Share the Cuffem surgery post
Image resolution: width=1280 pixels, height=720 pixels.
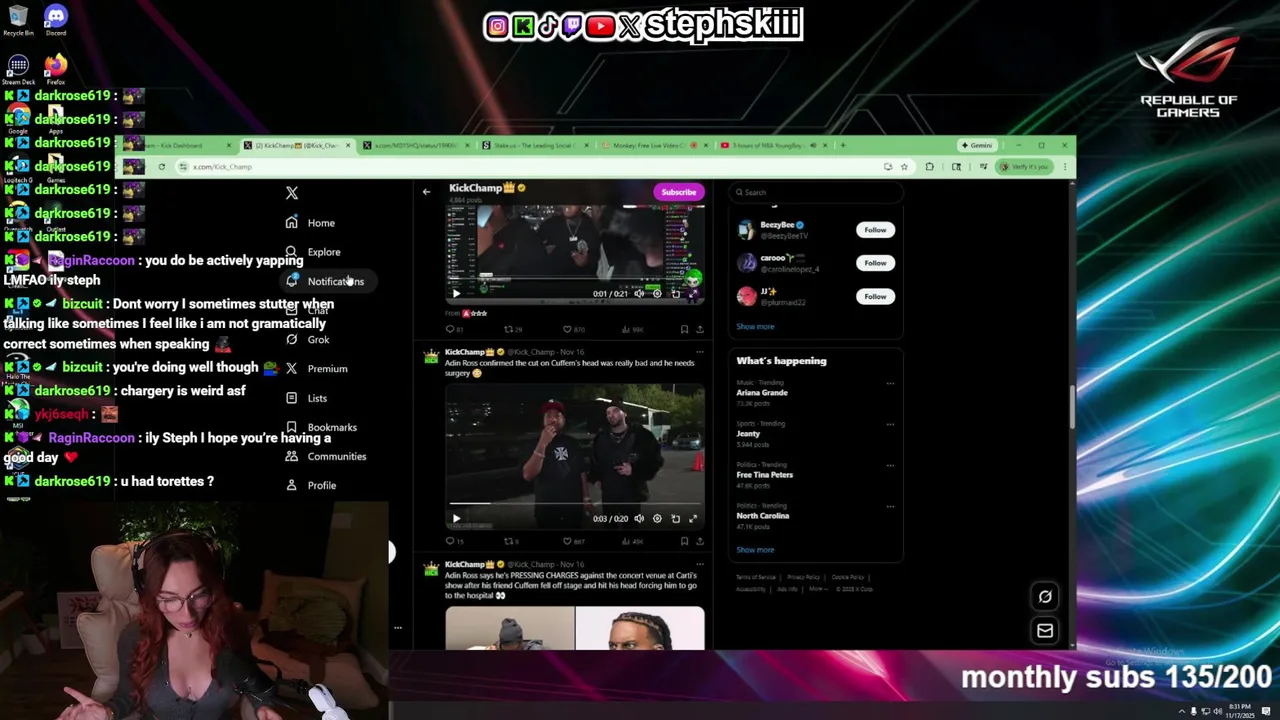click(x=699, y=541)
